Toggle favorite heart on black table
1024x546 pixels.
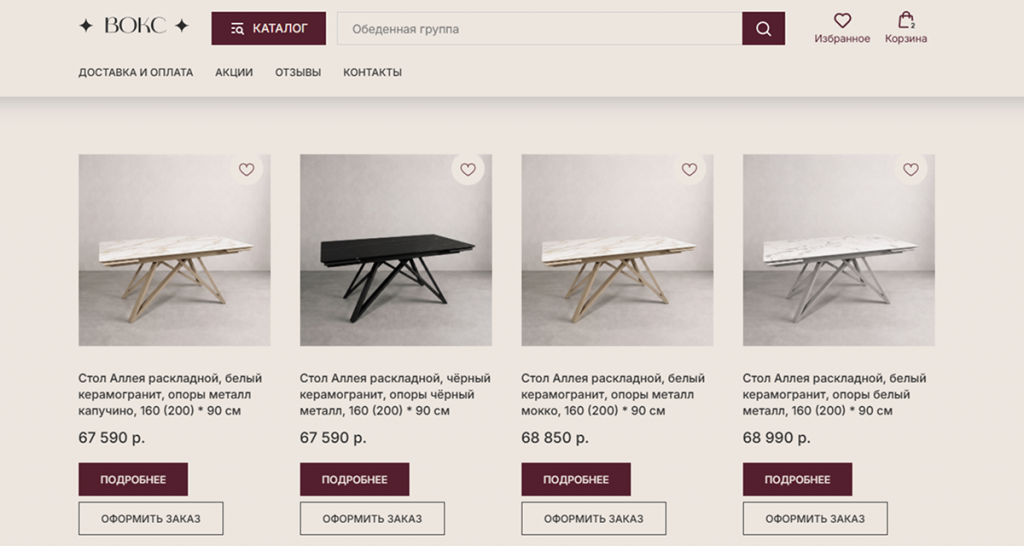(x=467, y=170)
